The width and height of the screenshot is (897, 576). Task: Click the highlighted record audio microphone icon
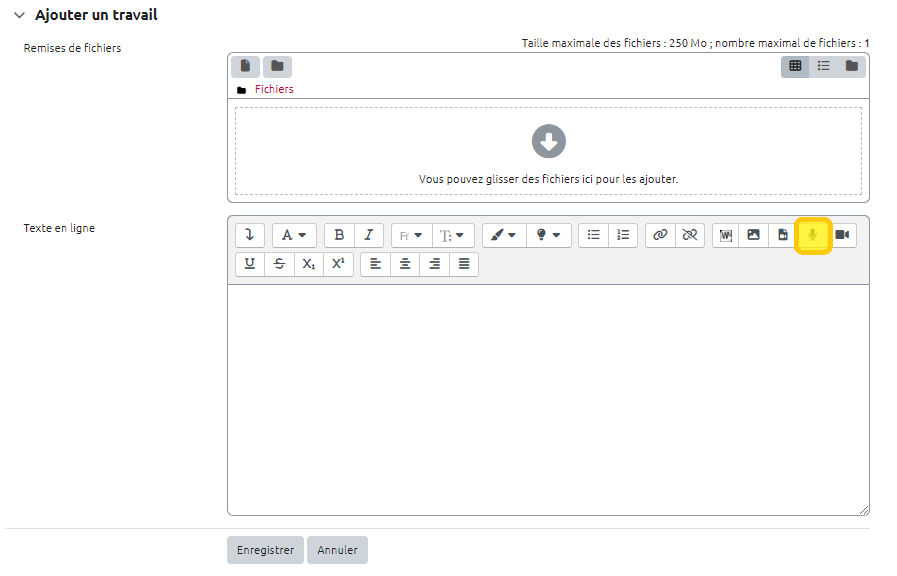[813, 235]
